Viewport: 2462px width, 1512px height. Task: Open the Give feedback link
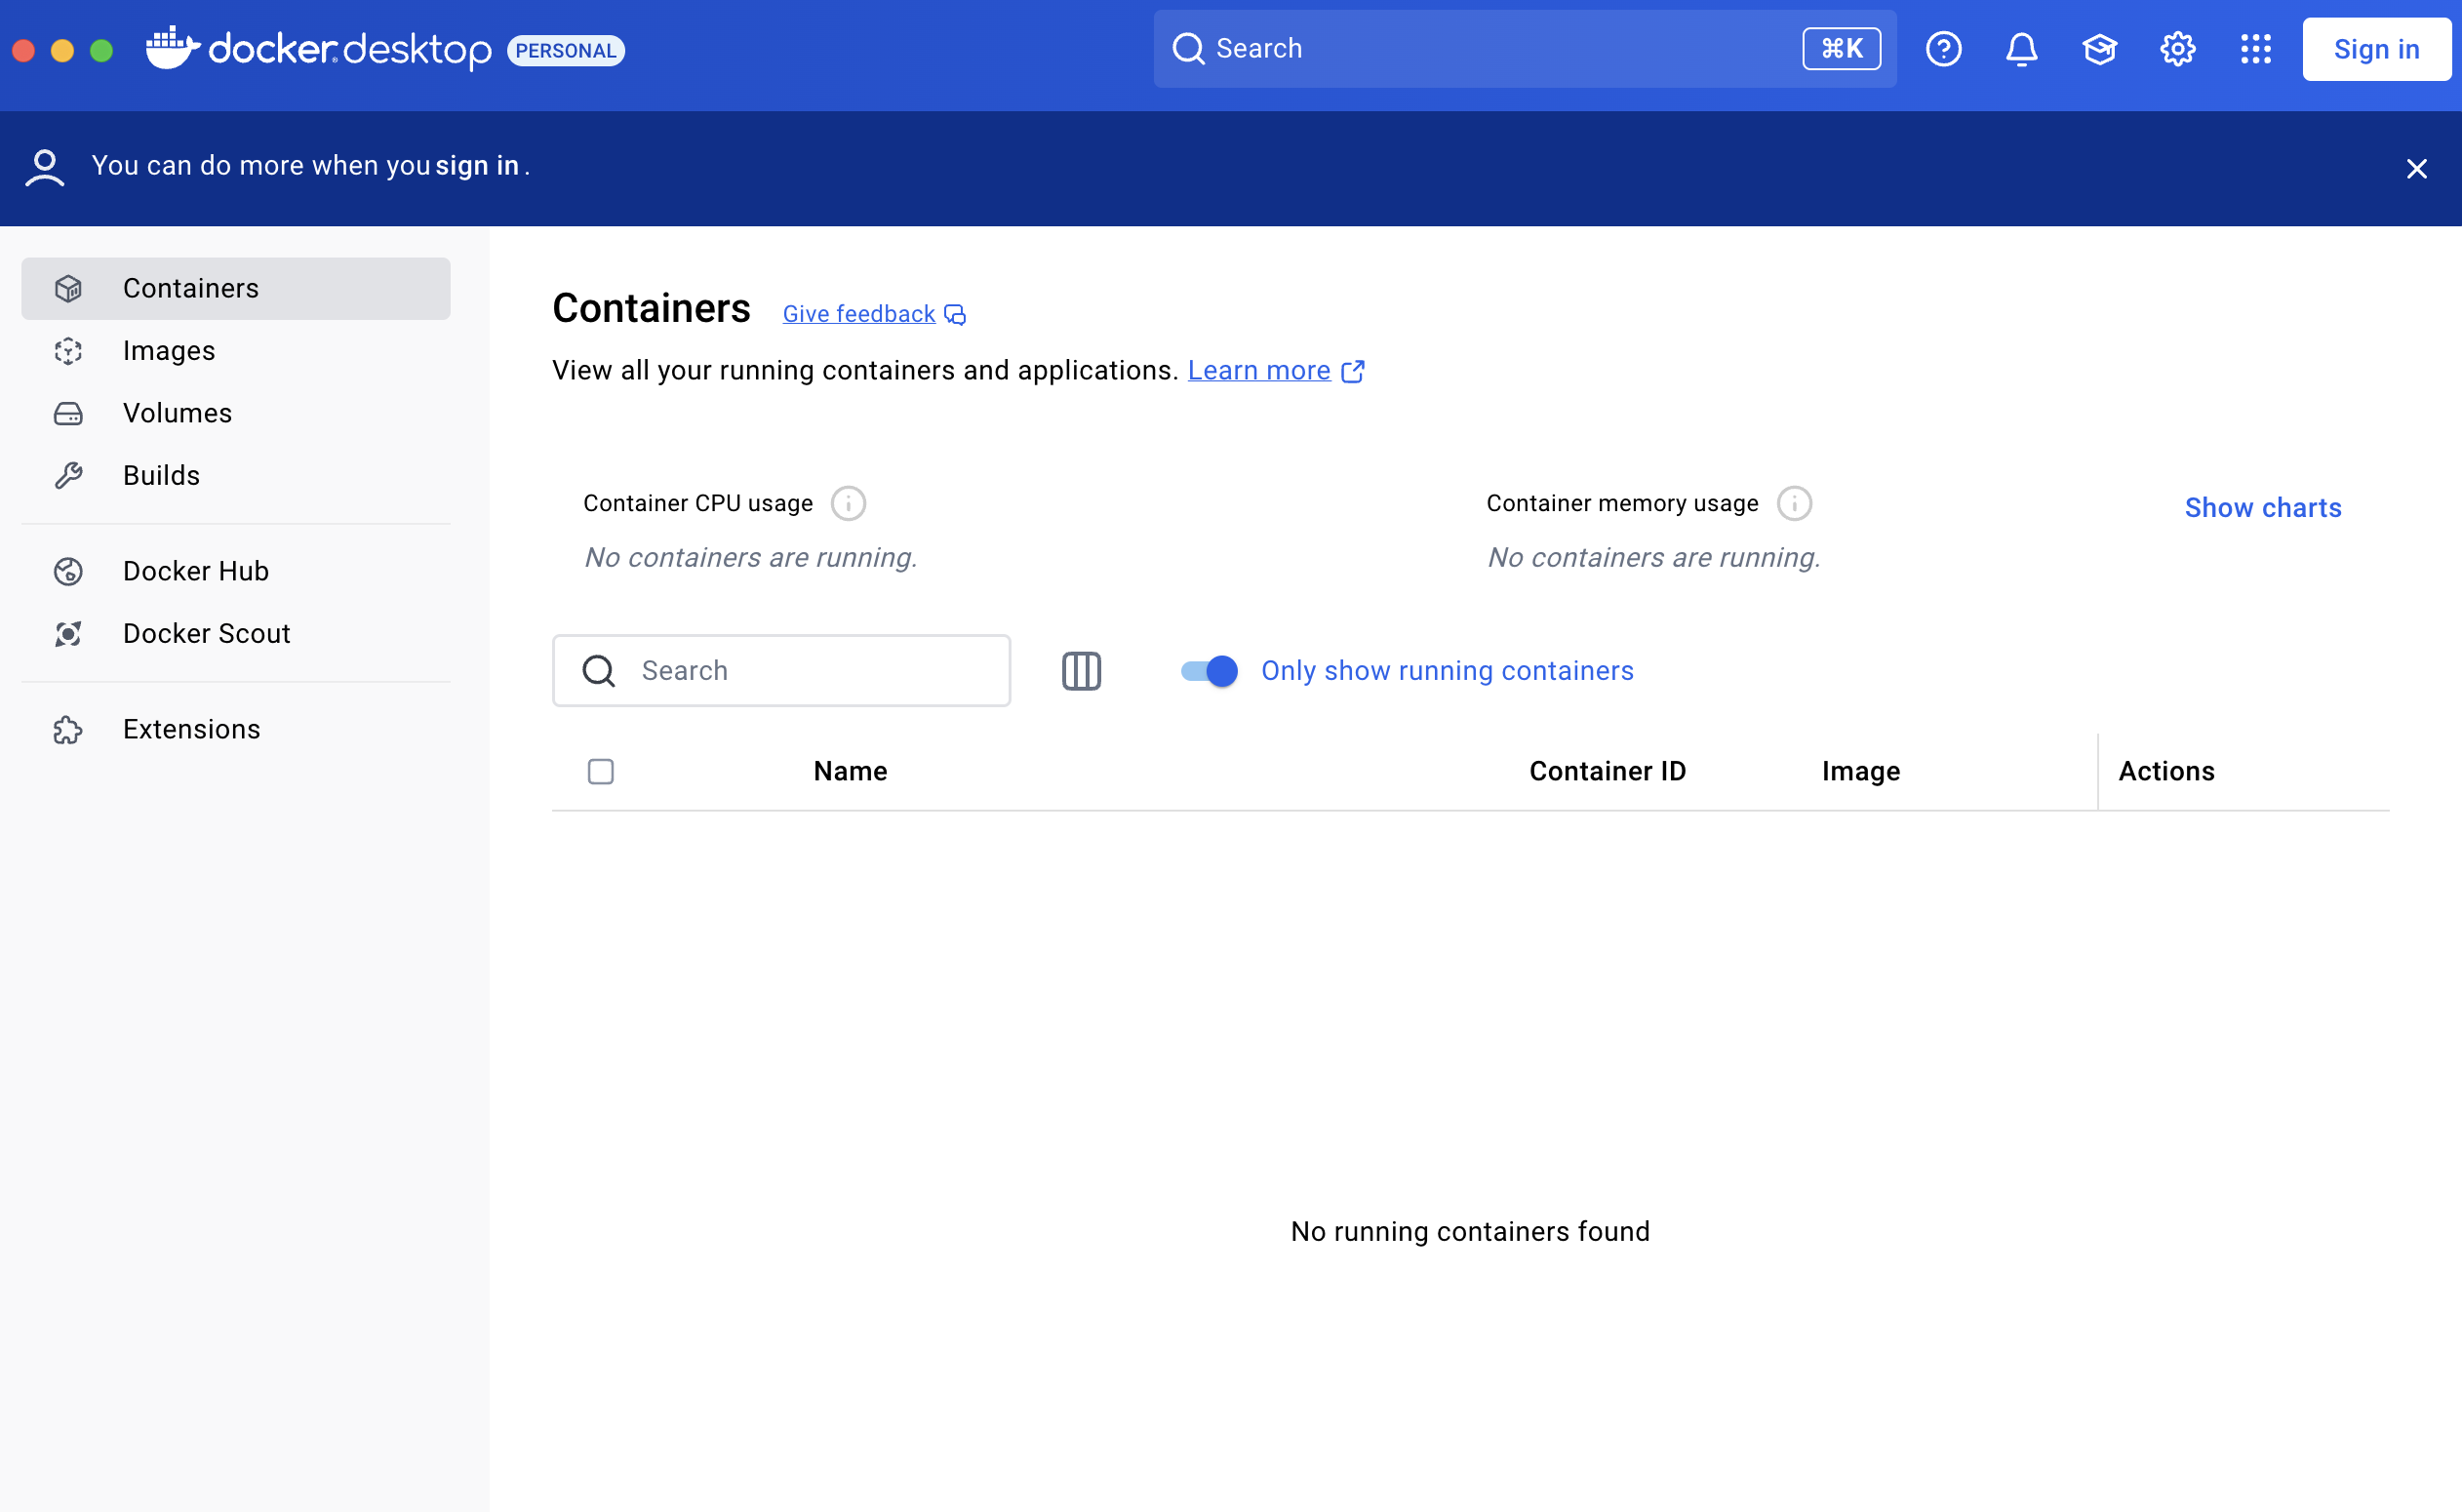point(859,314)
